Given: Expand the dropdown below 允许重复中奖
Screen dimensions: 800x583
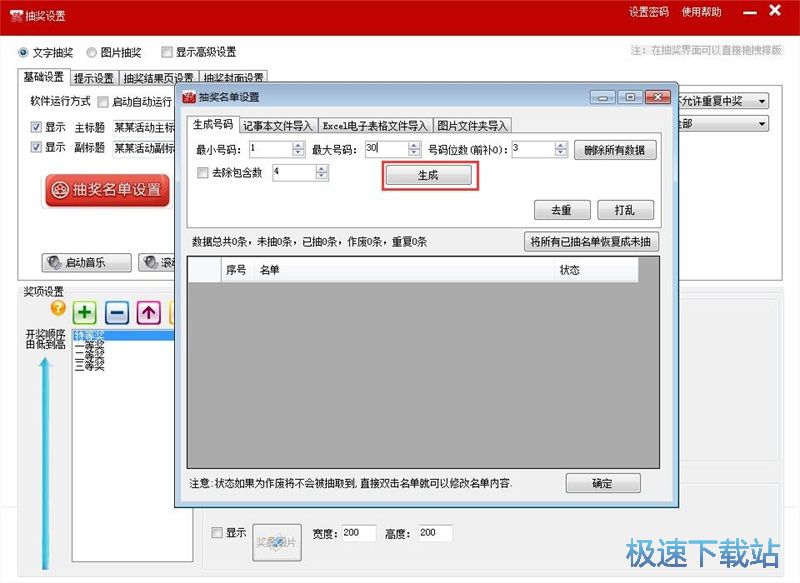Looking at the screenshot, I should (762, 123).
